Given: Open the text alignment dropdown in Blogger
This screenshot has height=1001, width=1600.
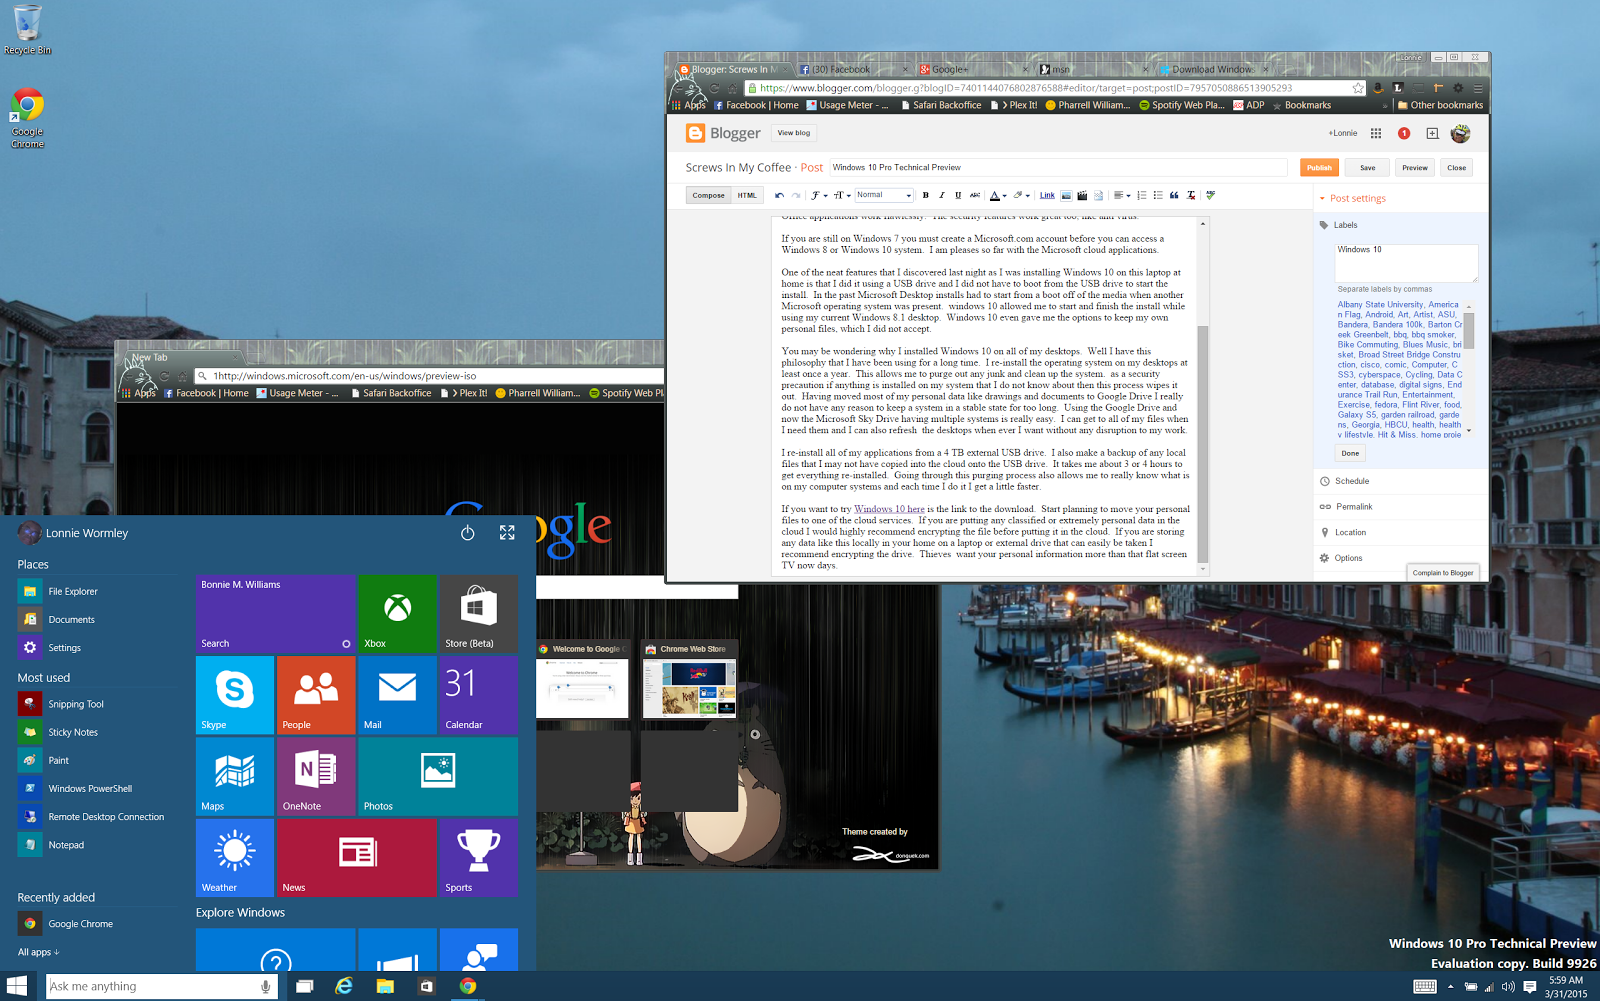Looking at the screenshot, I should pos(1121,195).
